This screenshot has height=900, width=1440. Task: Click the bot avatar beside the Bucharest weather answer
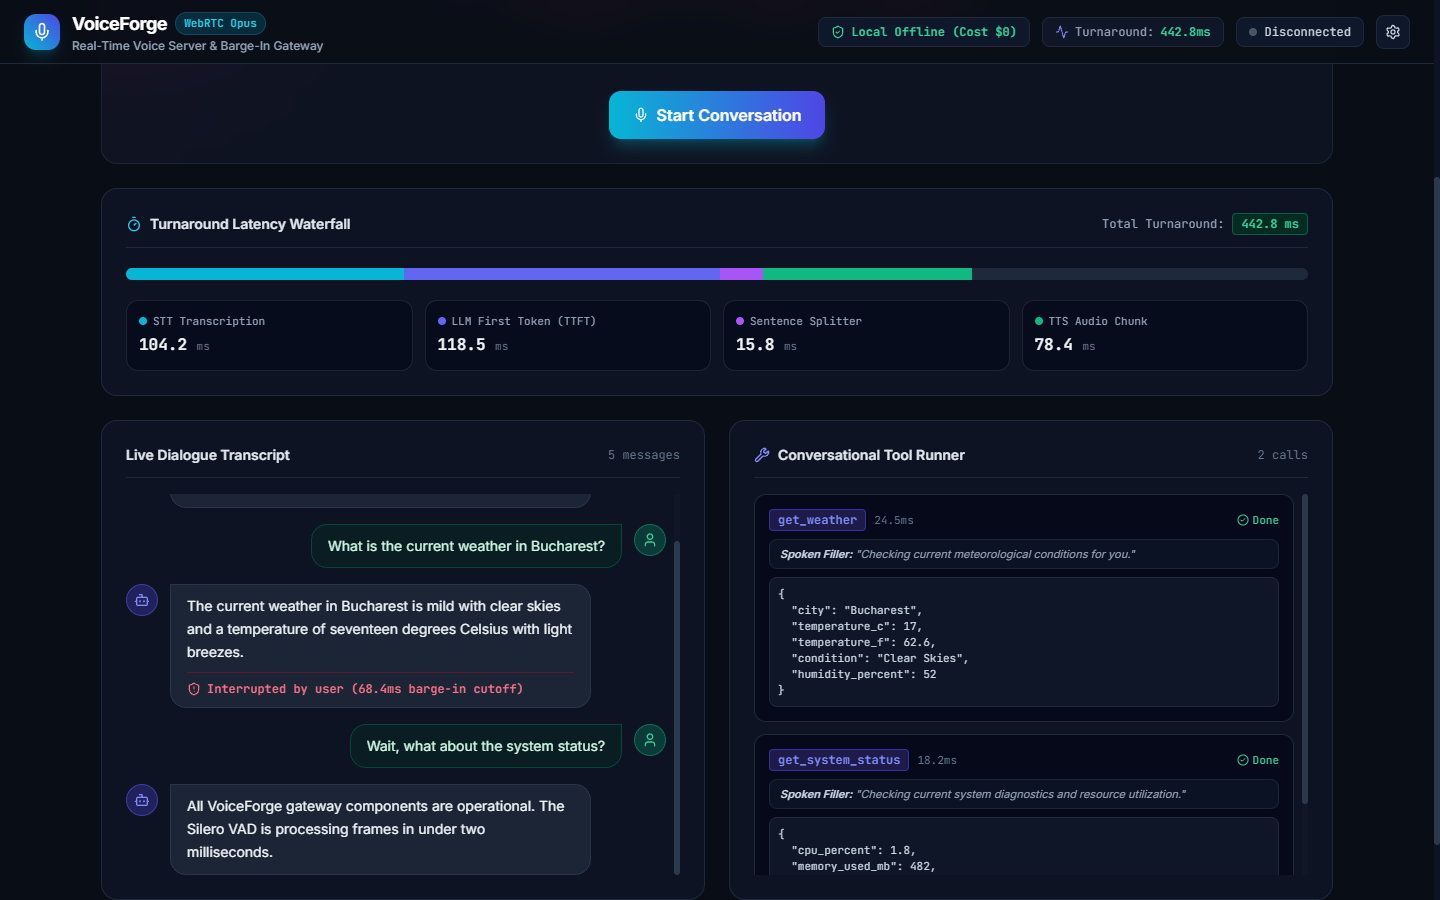click(x=142, y=600)
